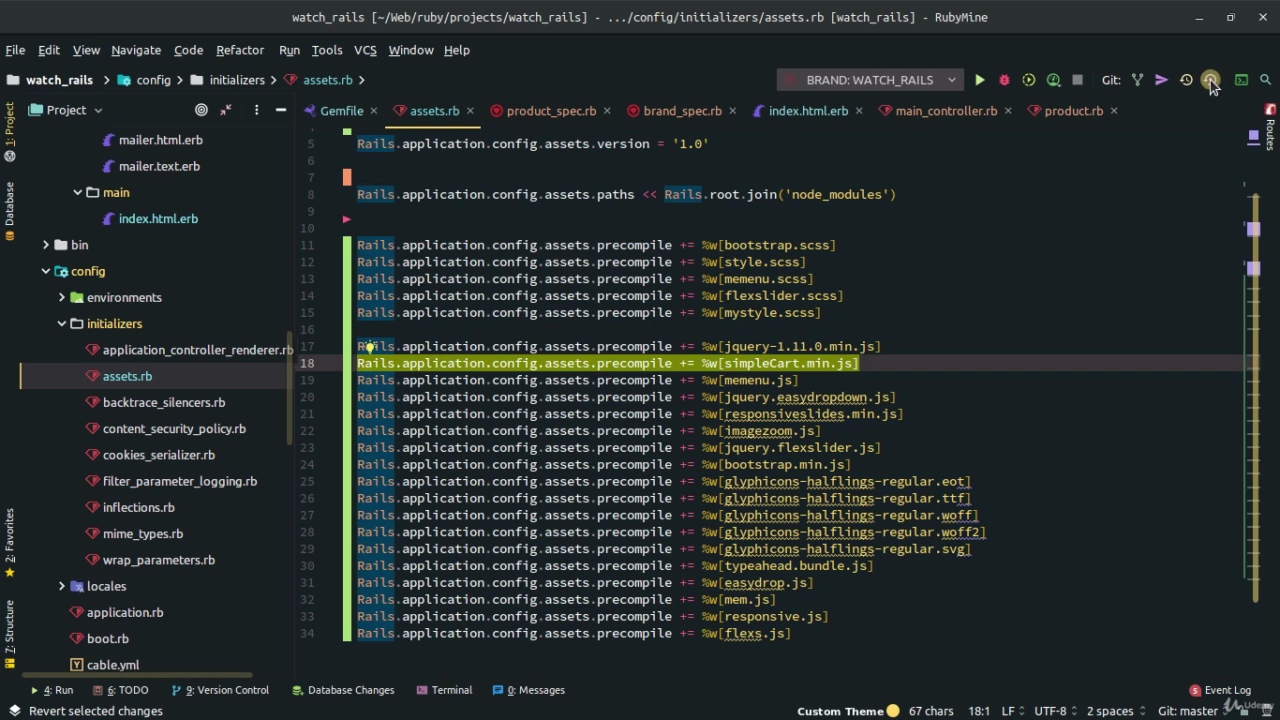Change indentation setting 2 spaces
1280x720 pixels.
1115,711
